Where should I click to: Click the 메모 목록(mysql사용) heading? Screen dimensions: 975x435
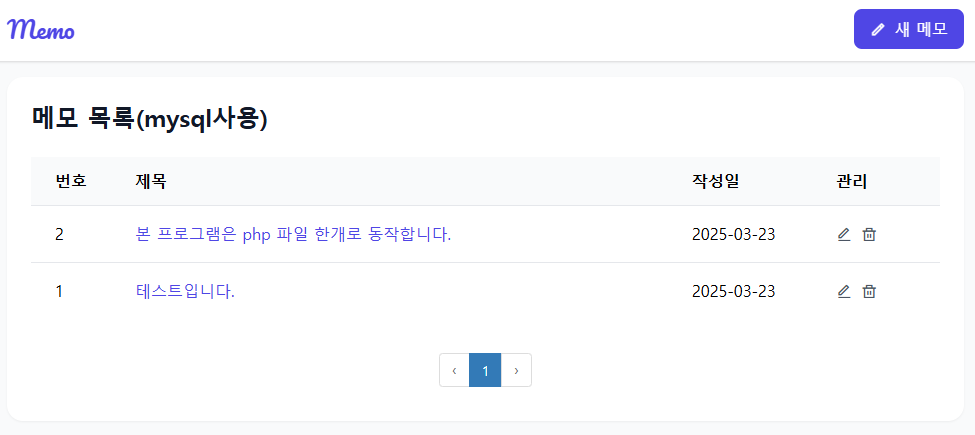150,119
